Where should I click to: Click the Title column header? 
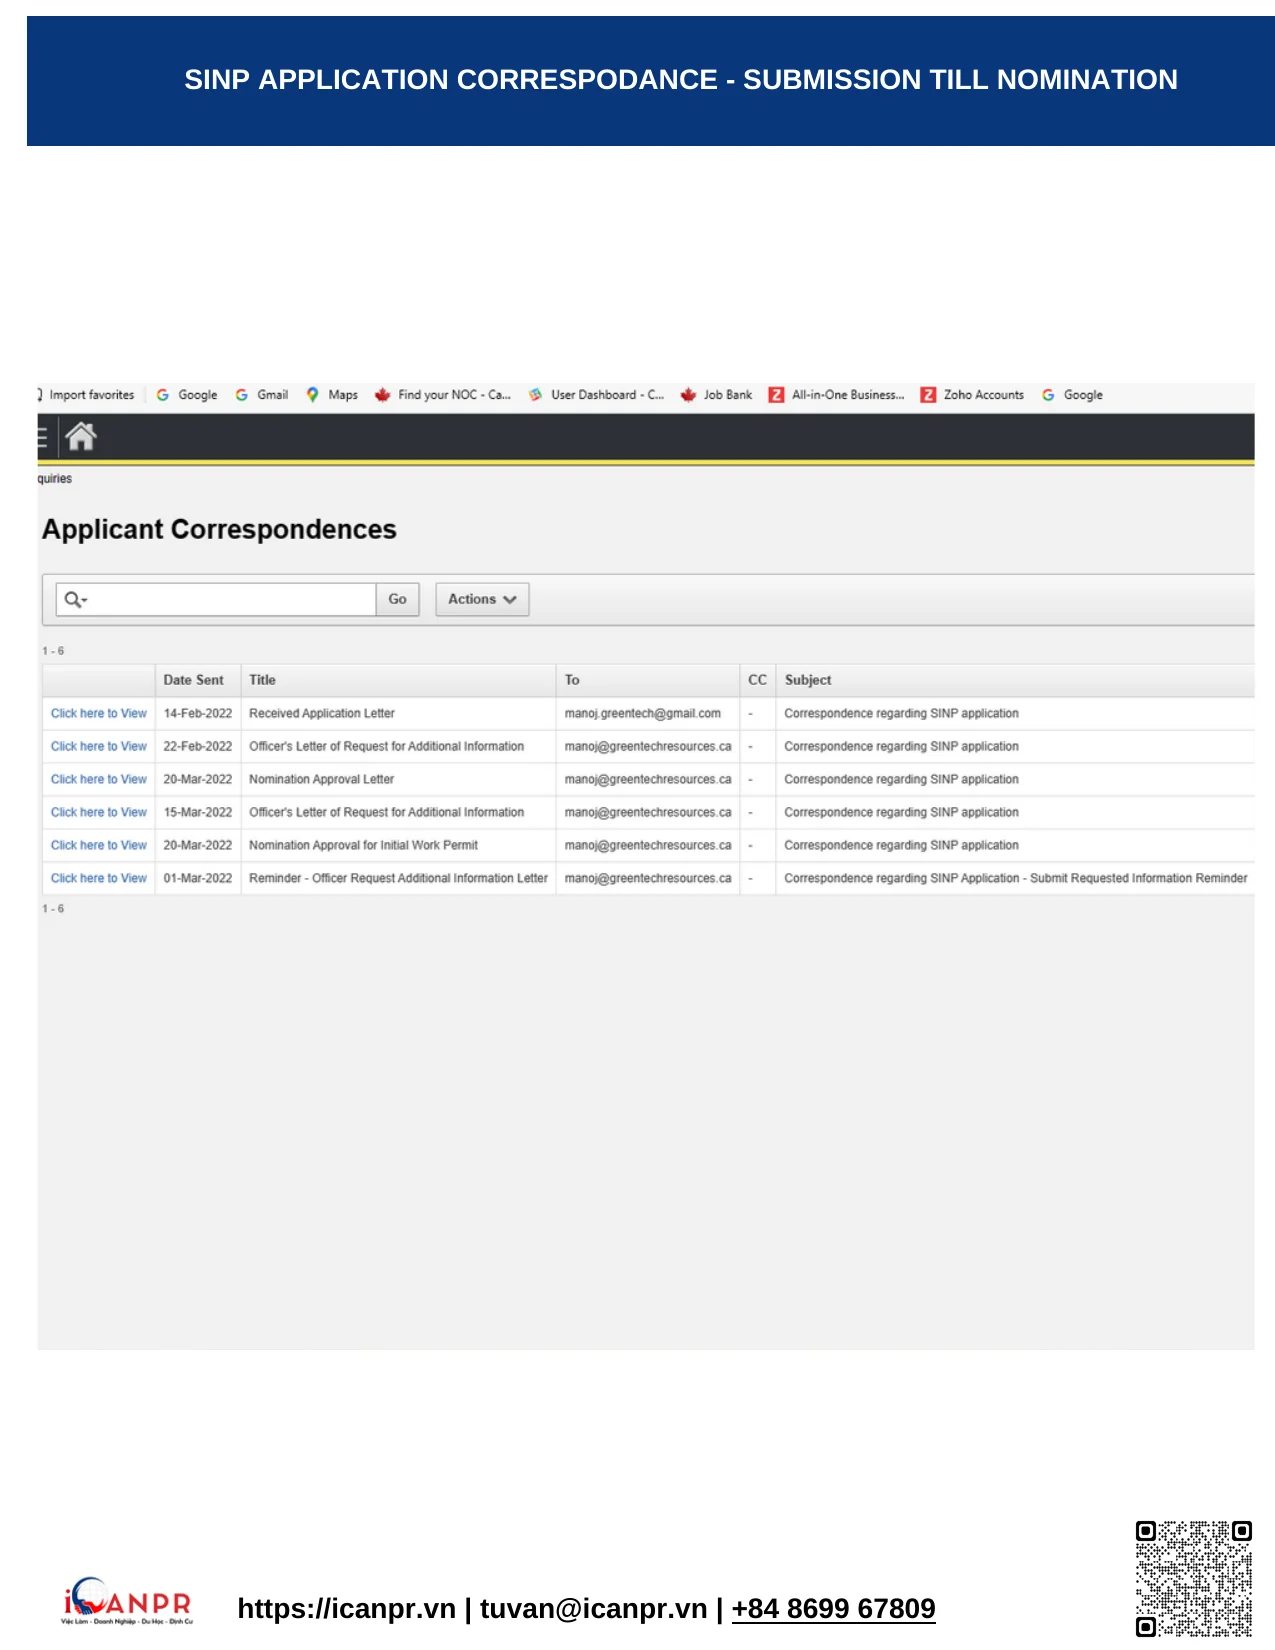[262, 680]
